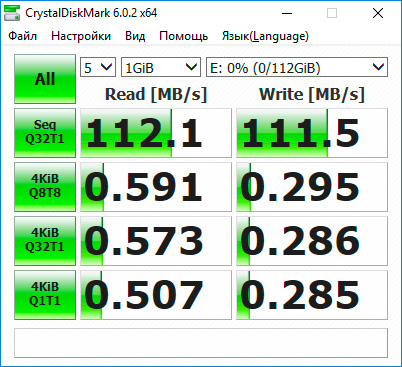Click the CrystalDiskMark app icon in title bar
Image resolution: width=402 pixels, height=367 pixels.
12,13
